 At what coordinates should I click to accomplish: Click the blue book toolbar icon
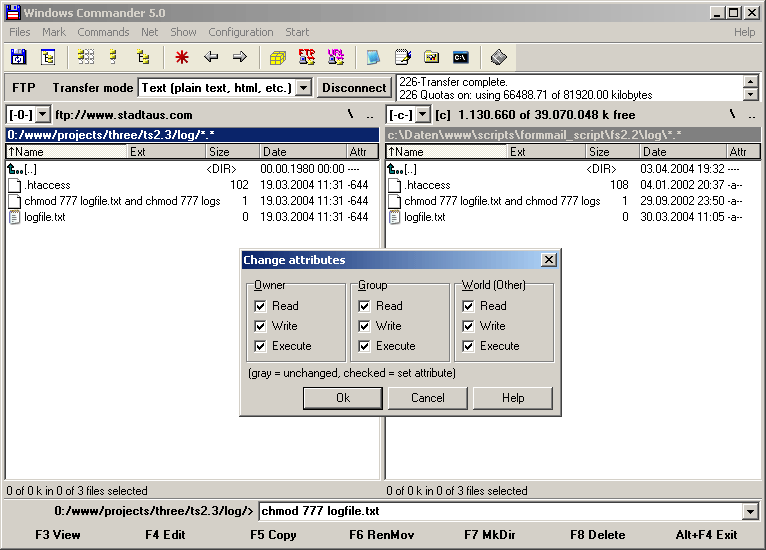tap(373, 57)
